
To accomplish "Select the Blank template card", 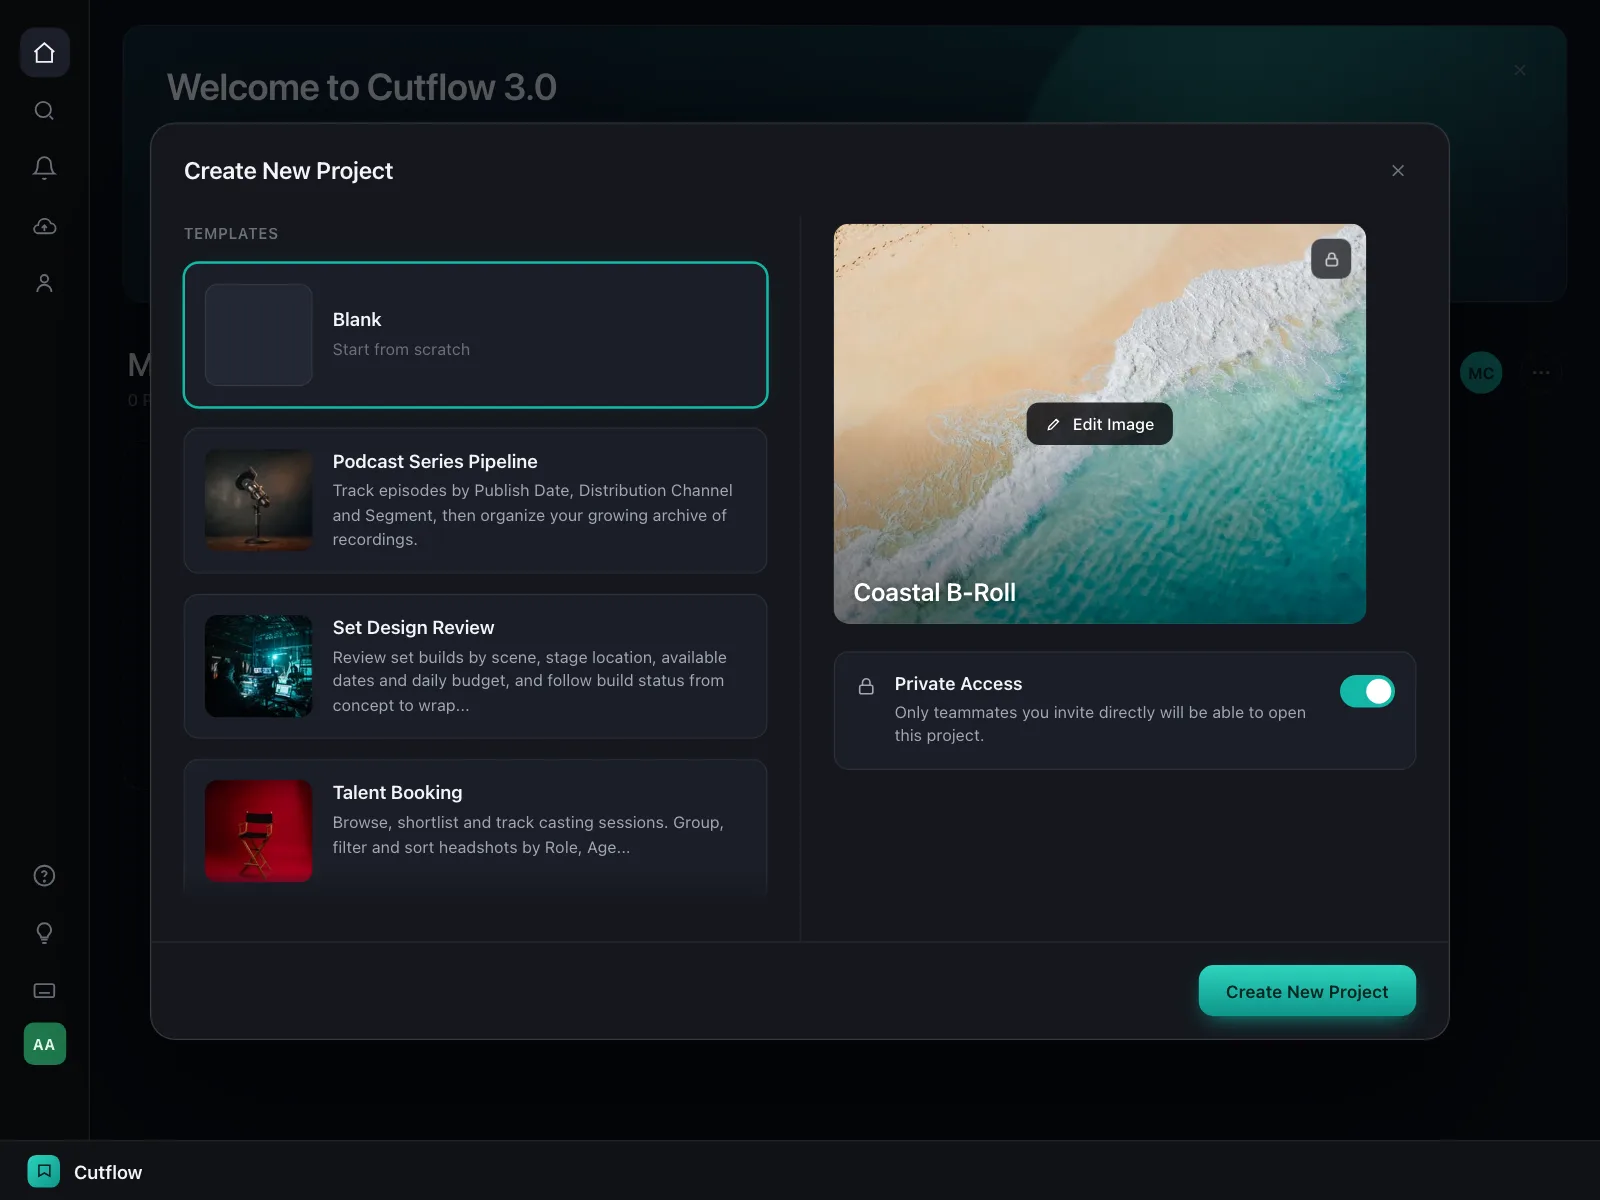I will [476, 335].
